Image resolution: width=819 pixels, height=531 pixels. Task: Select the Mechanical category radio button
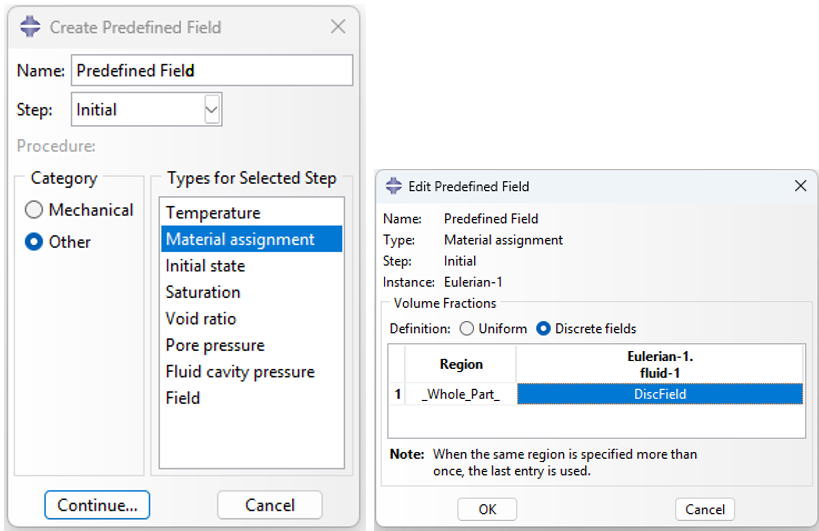point(35,210)
